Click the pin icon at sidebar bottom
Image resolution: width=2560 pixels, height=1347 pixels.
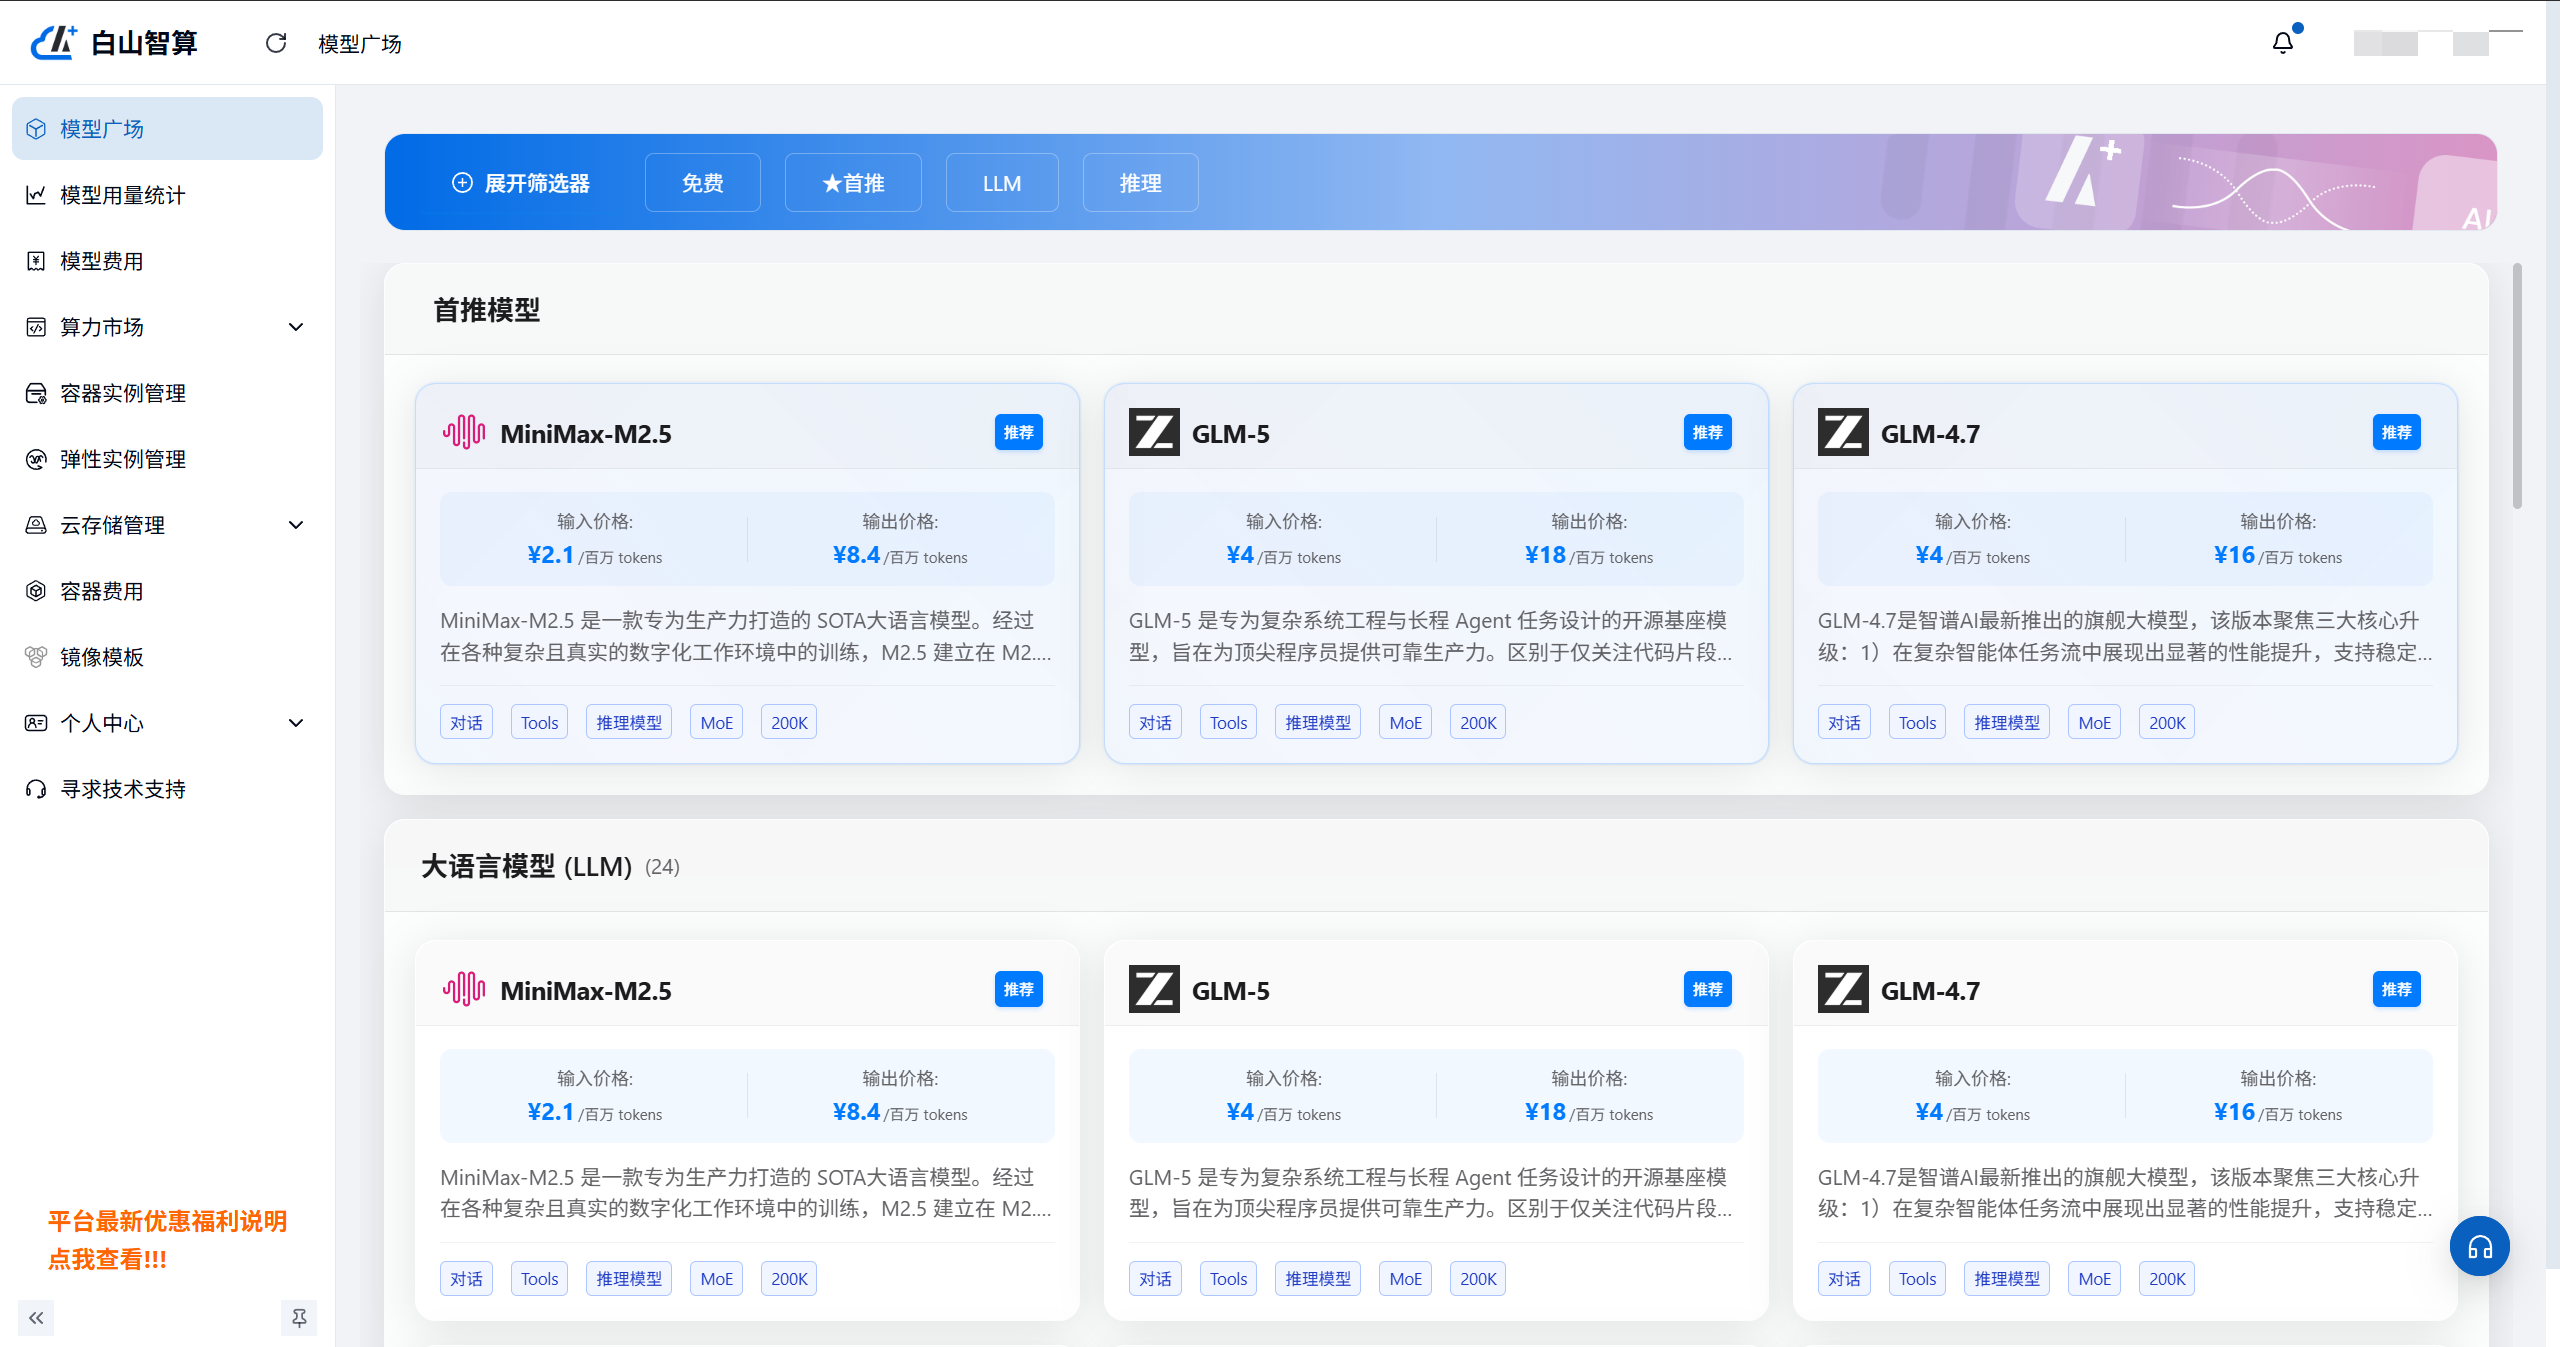pyautogui.click(x=299, y=1318)
